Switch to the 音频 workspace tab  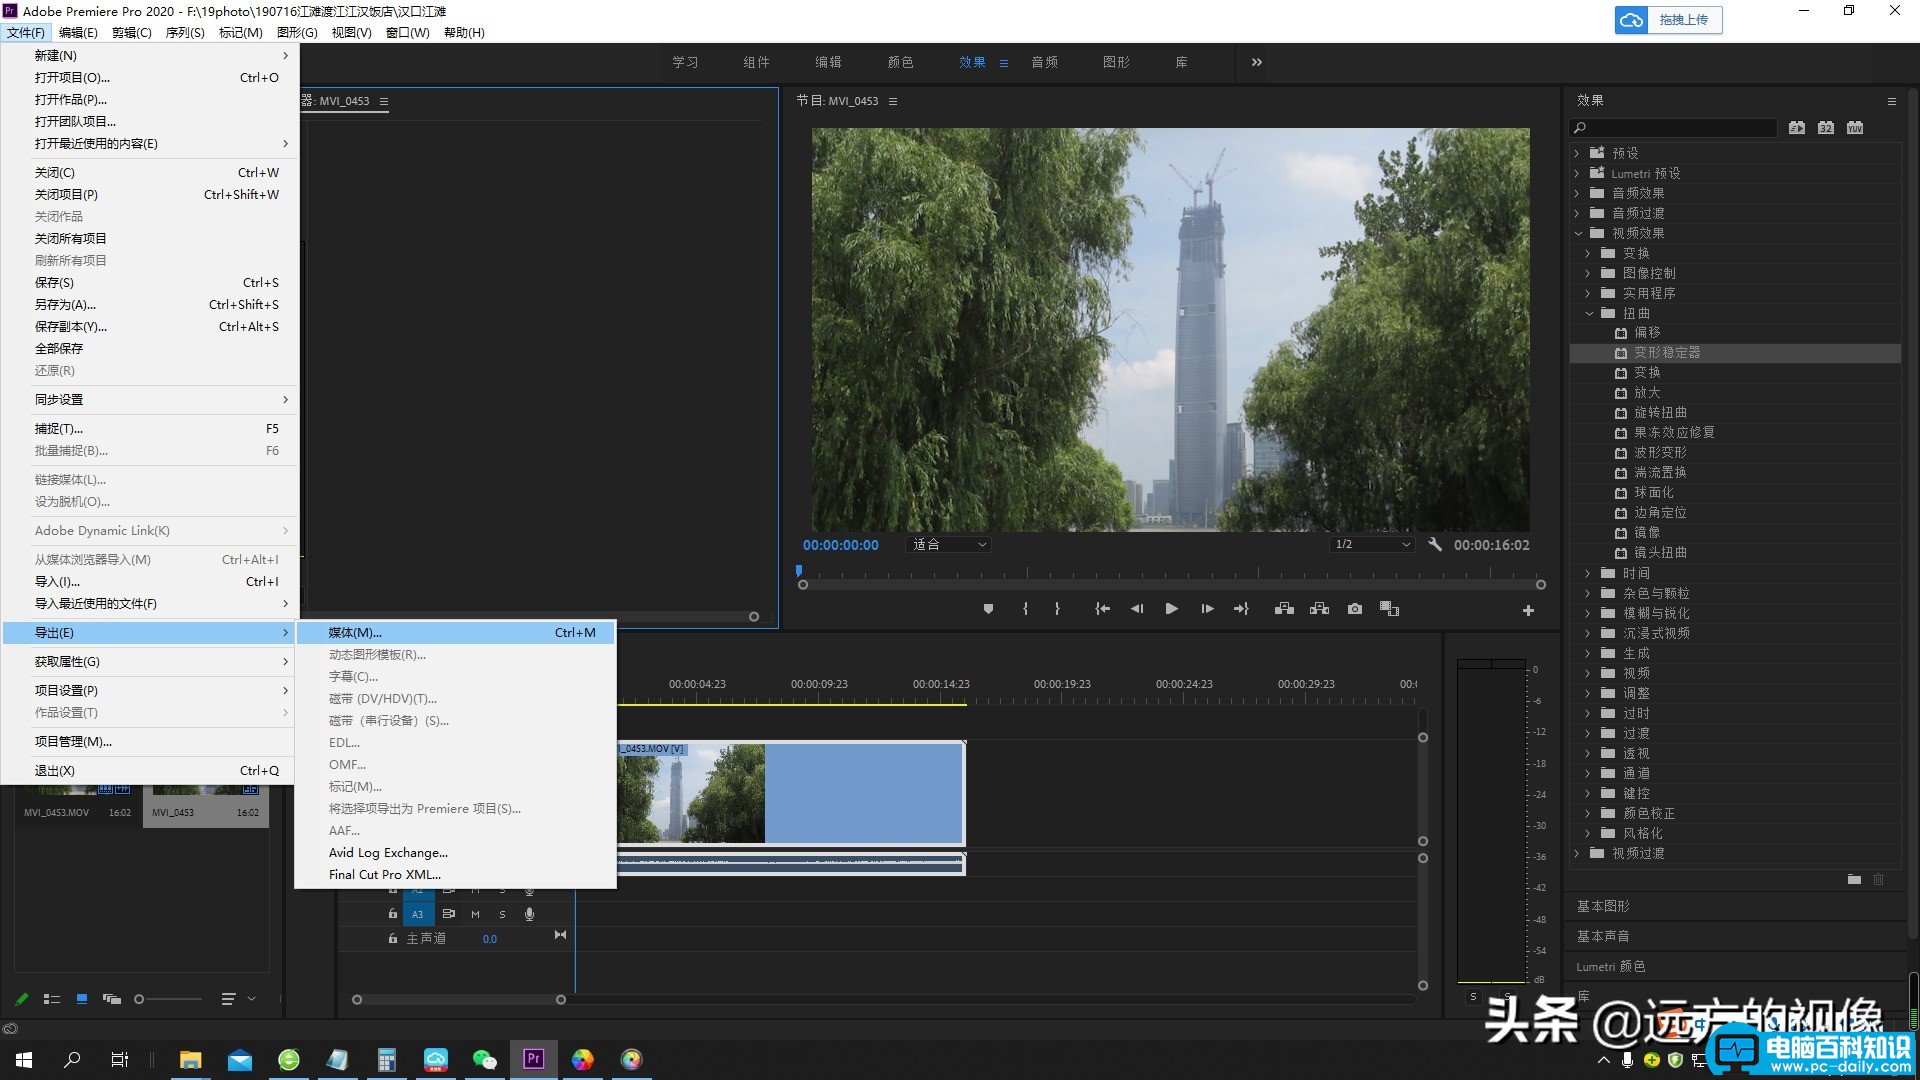tap(1045, 62)
